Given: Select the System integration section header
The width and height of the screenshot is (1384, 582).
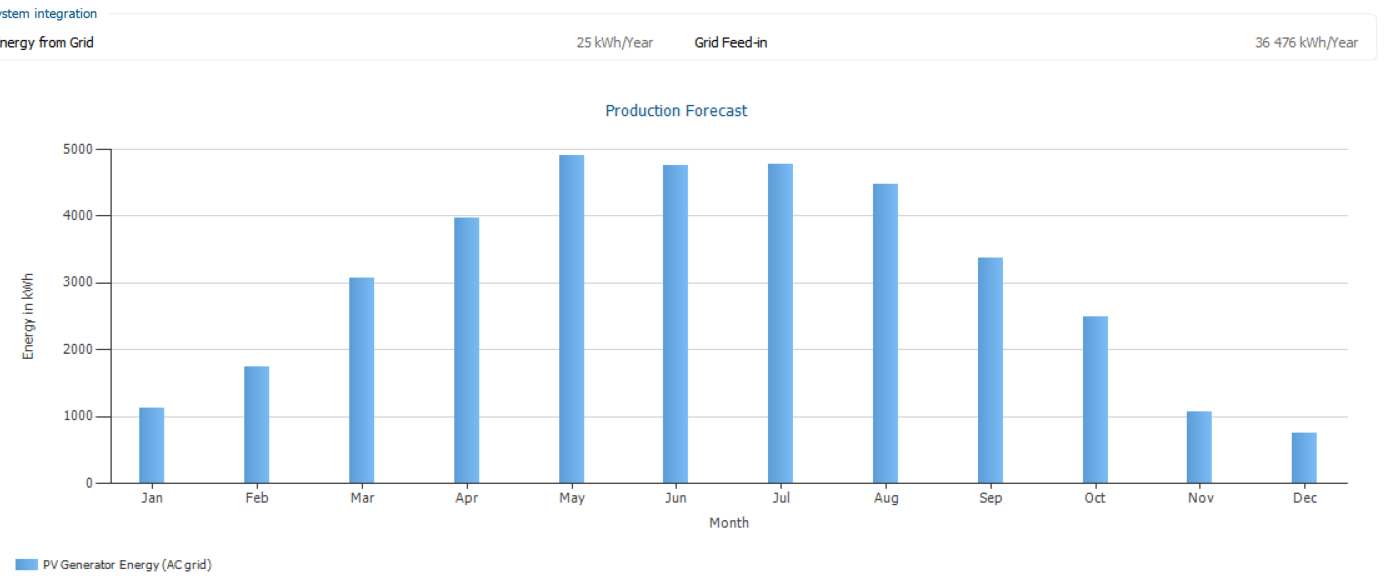Looking at the screenshot, I should click(48, 14).
